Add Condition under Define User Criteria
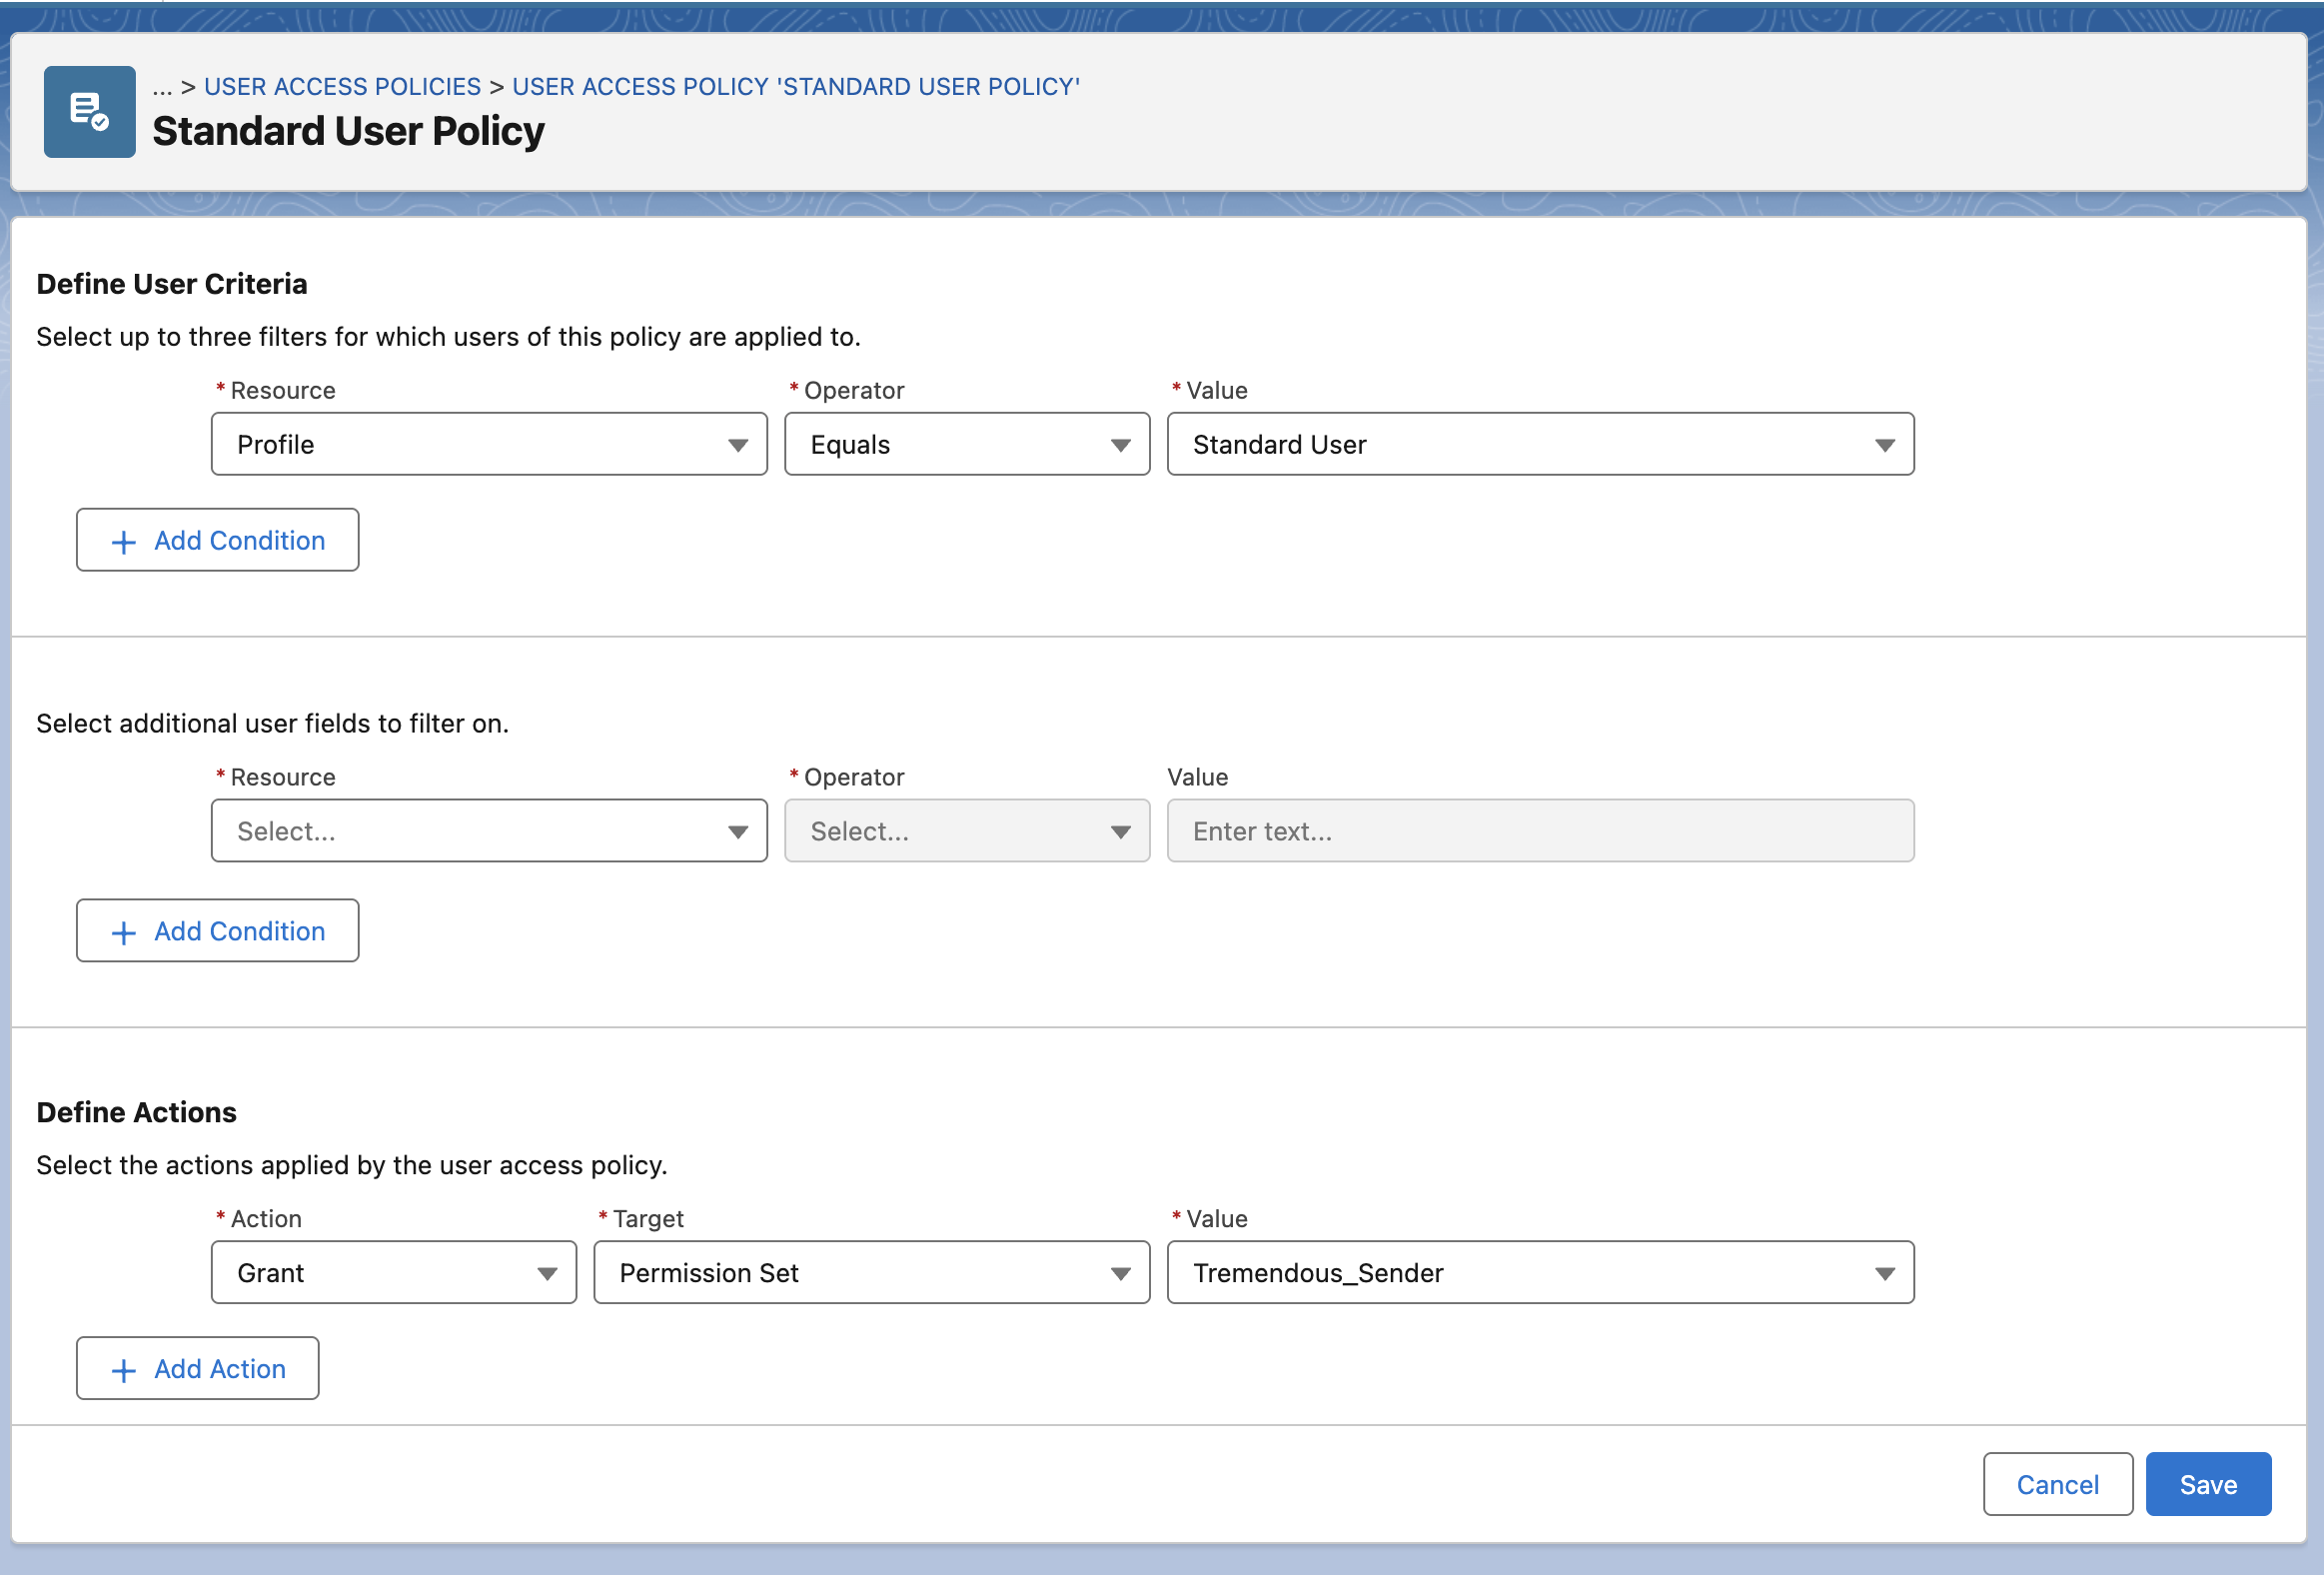The height and width of the screenshot is (1575, 2324). 218,541
